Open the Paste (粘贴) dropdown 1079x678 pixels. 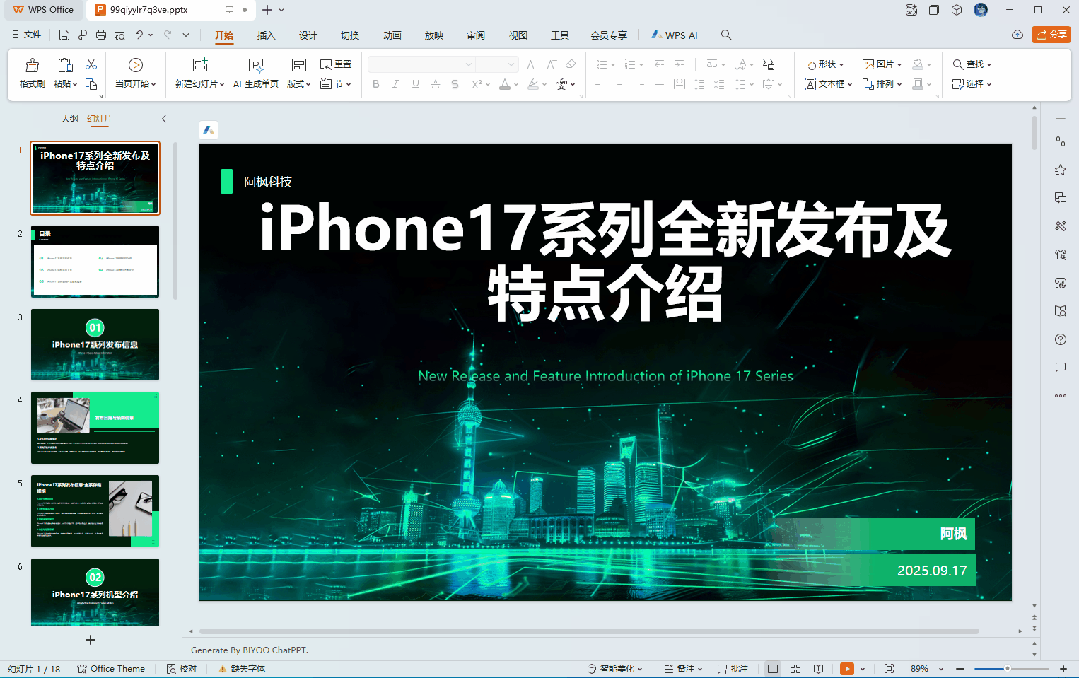point(65,84)
